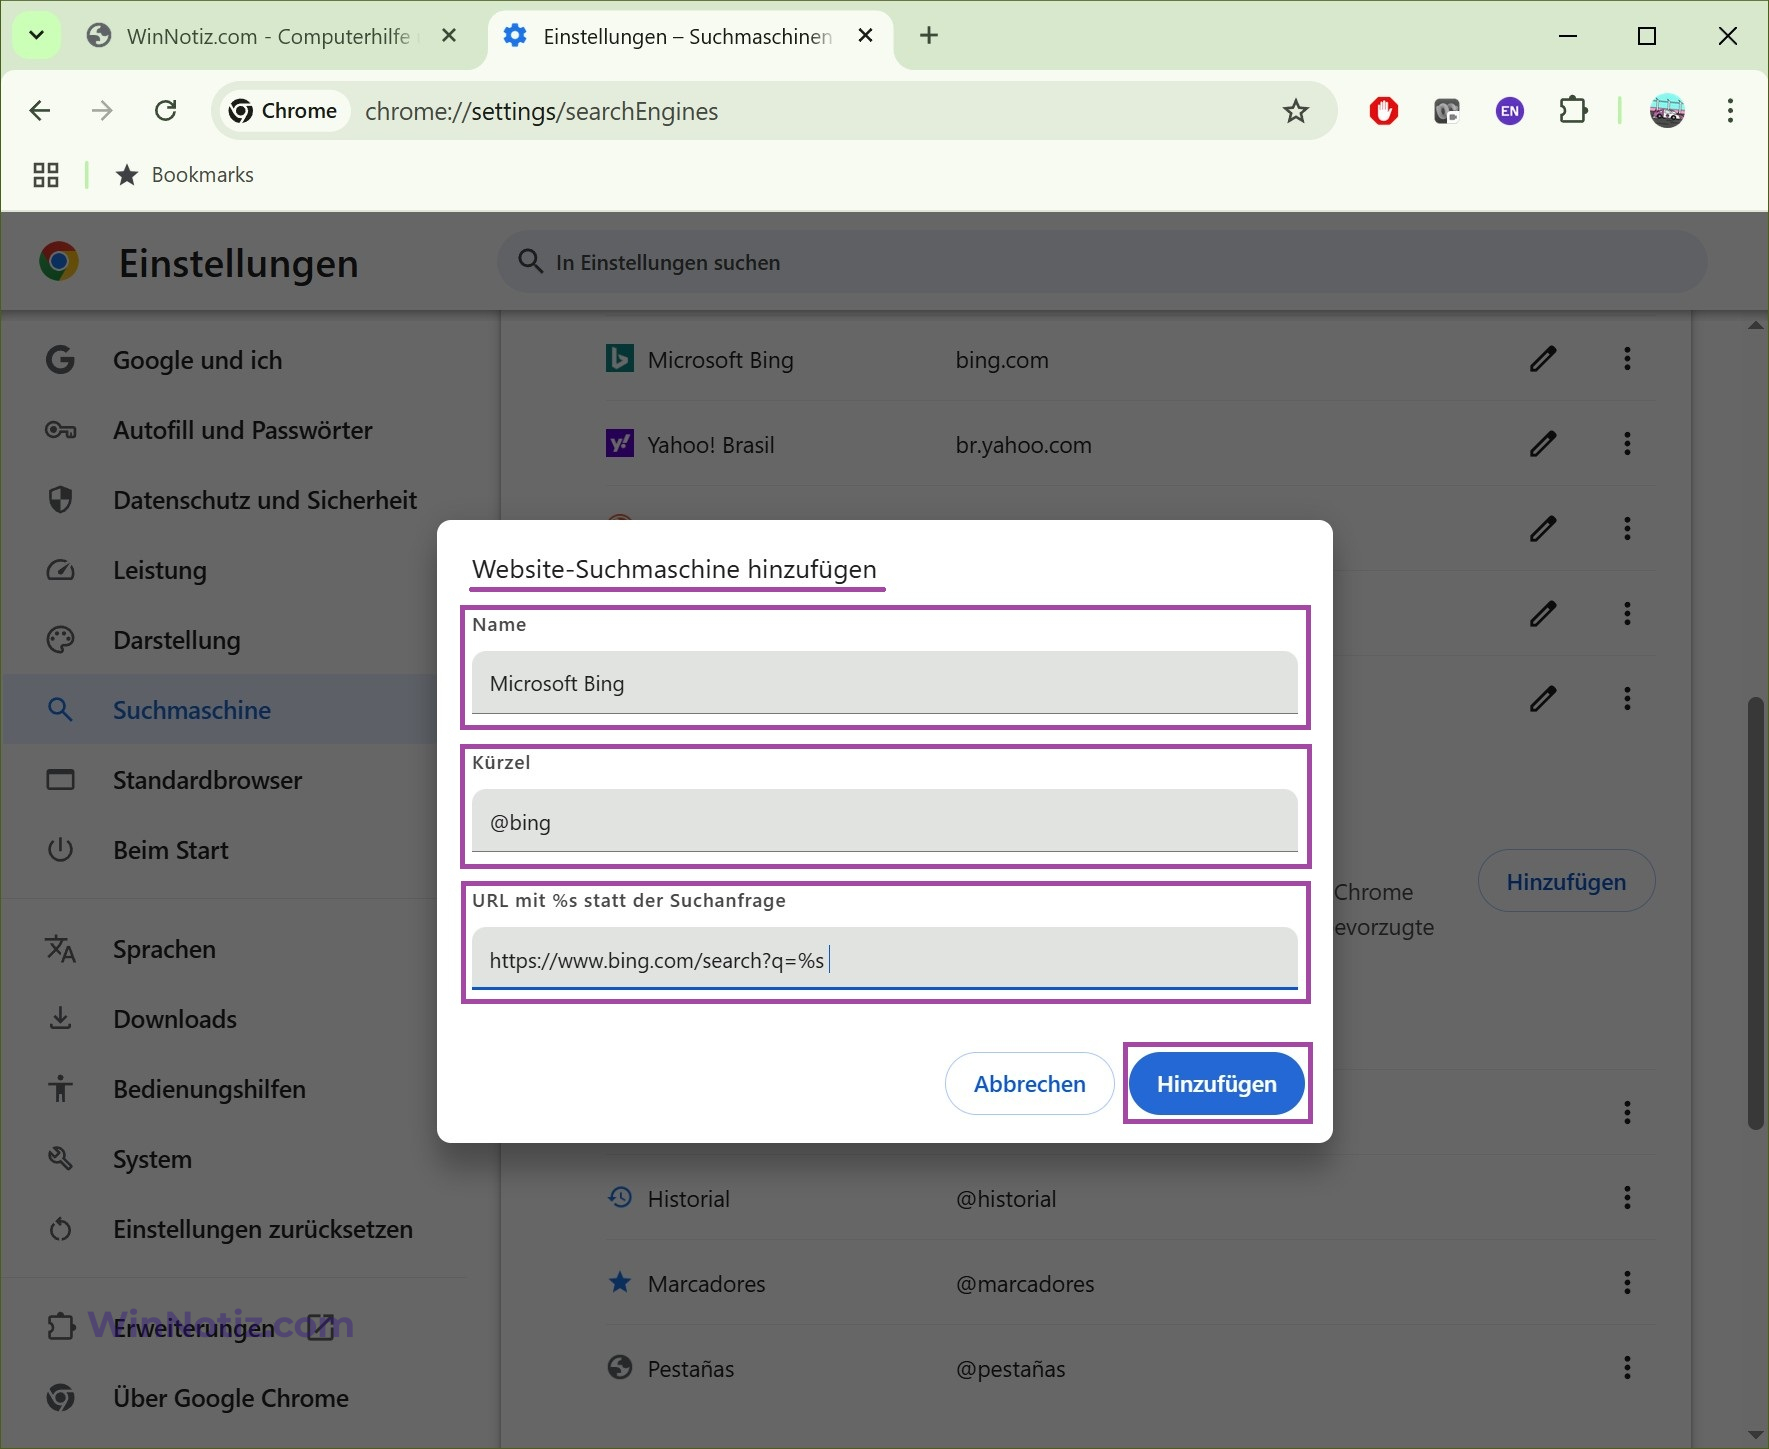
Task: Click the @historial shortcut text
Action: 1006,1199
